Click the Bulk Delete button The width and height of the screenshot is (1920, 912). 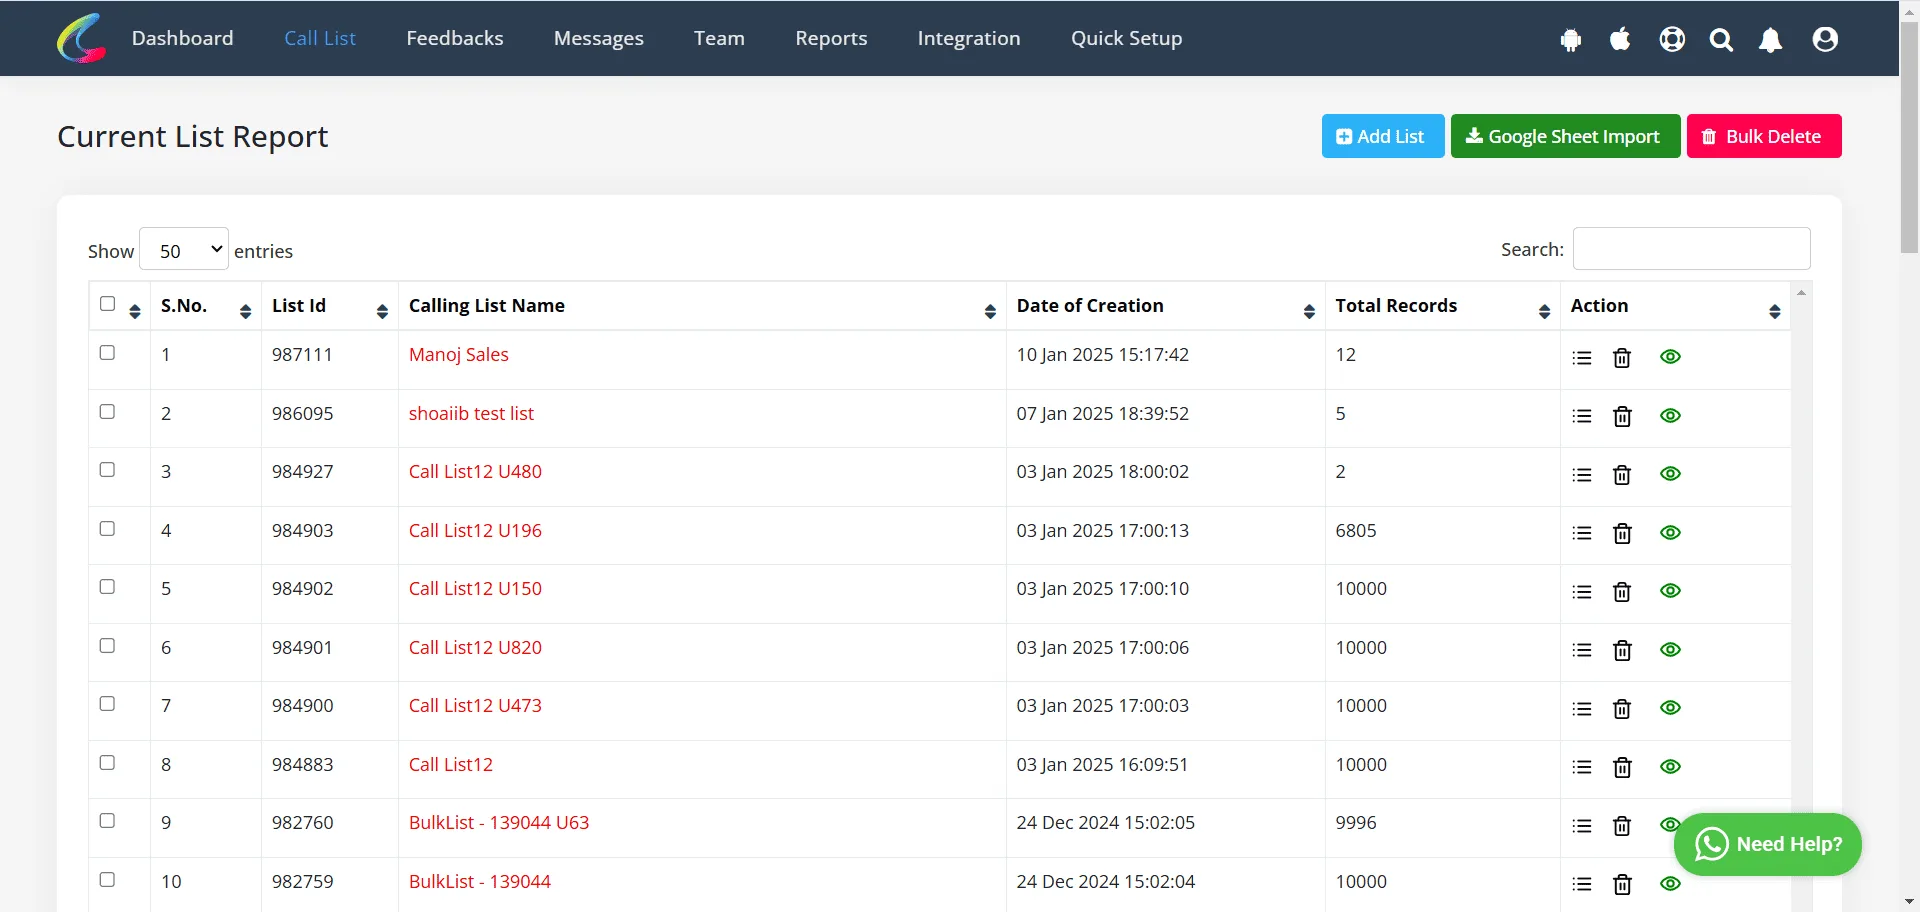click(1764, 136)
